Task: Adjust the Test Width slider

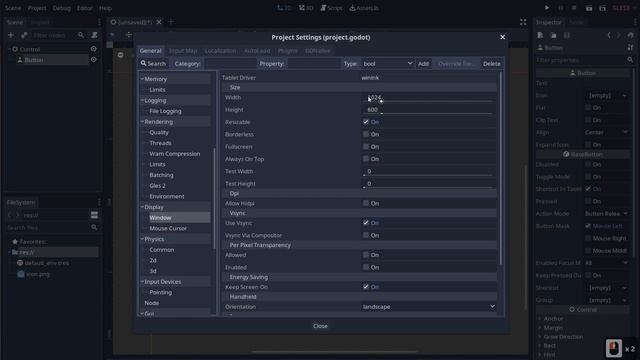Action: click(x=427, y=175)
